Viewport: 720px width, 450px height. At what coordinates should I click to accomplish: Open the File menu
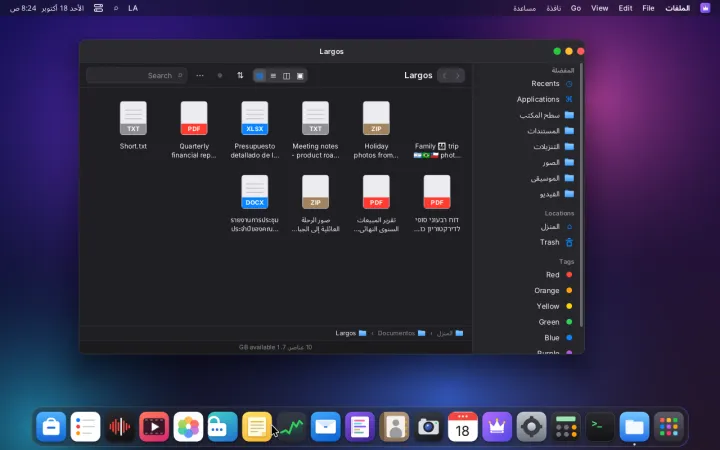click(x=648, y=8)
